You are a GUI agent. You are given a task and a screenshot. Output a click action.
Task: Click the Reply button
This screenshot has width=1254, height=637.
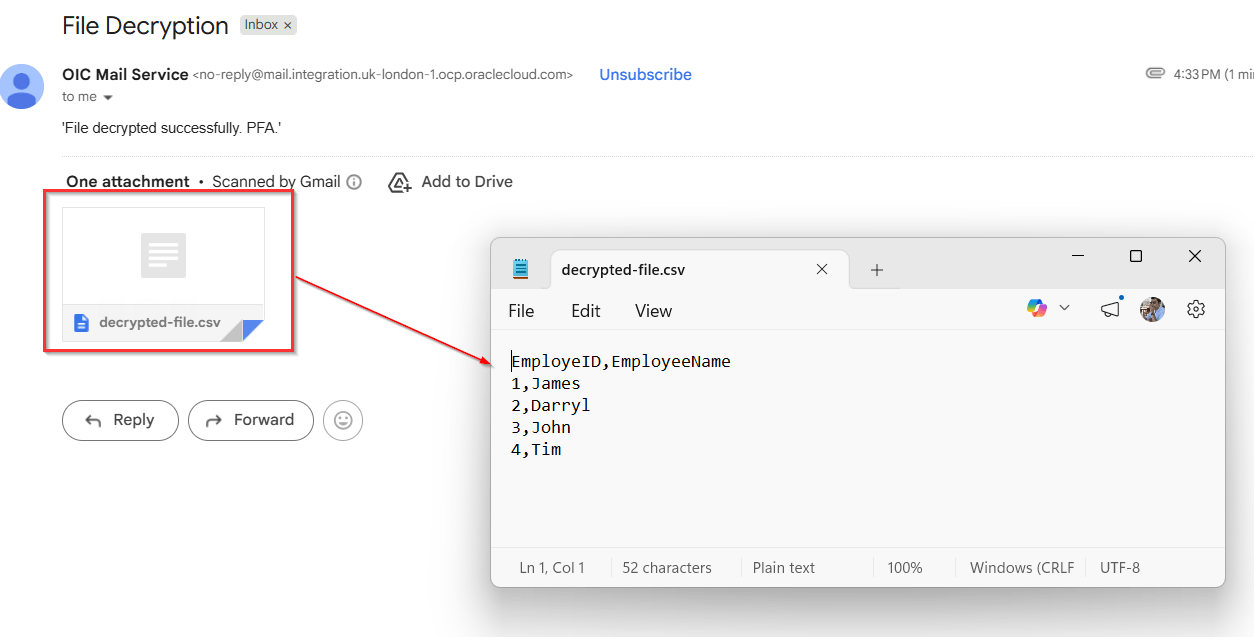(120, 420)
